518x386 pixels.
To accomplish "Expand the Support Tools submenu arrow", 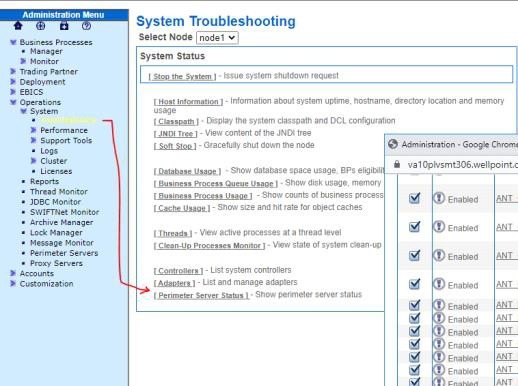I will point(33,140).
